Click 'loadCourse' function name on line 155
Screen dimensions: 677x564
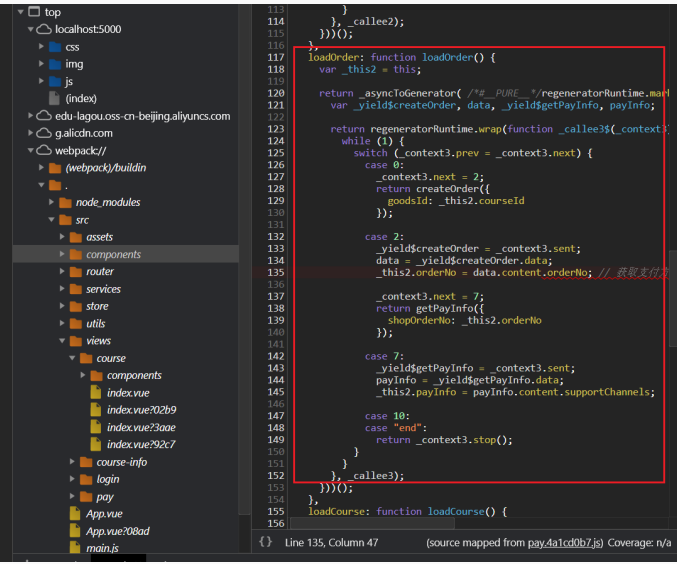tap(456, 511)
